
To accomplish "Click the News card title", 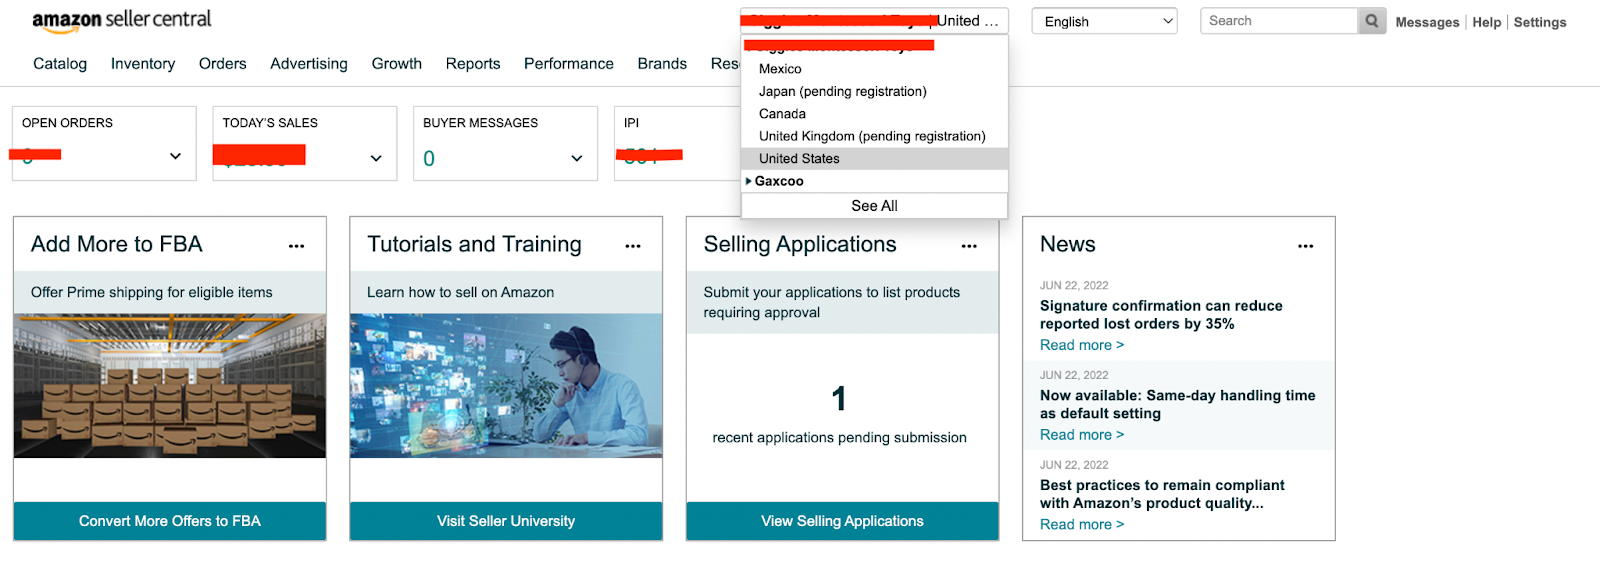I will pos(1068,245).
